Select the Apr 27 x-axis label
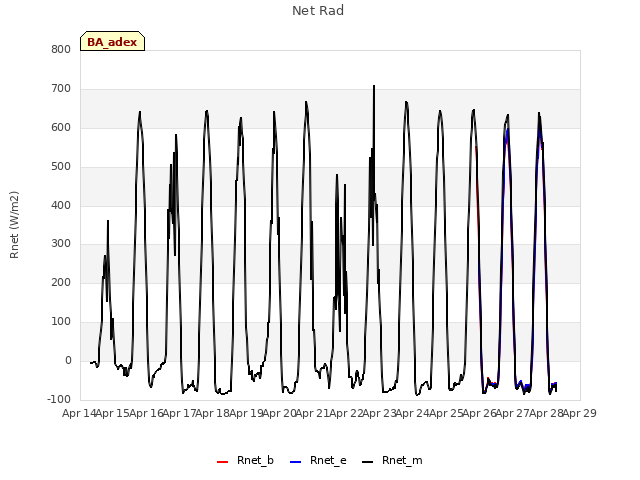 (513, 413)
